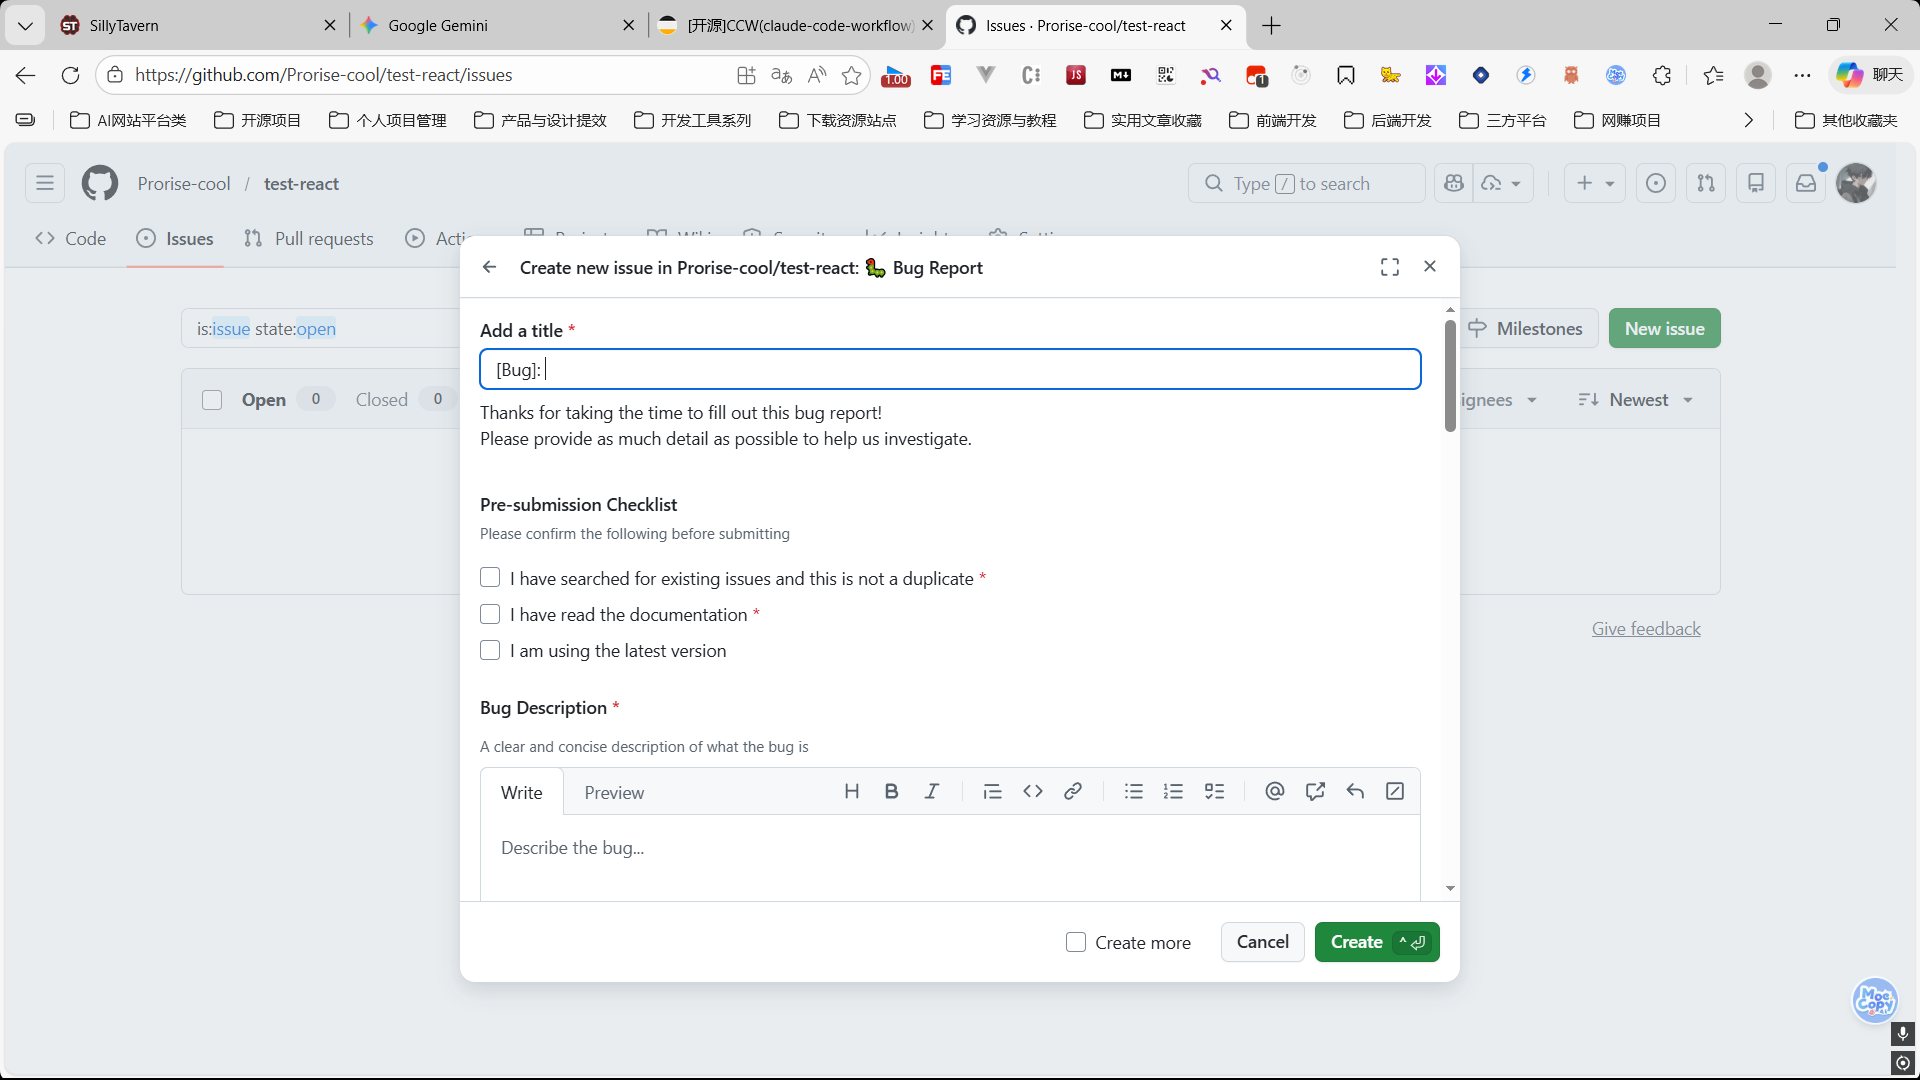Go back with dialog's left arrow
The image size is (1920, 1080).
489,267
